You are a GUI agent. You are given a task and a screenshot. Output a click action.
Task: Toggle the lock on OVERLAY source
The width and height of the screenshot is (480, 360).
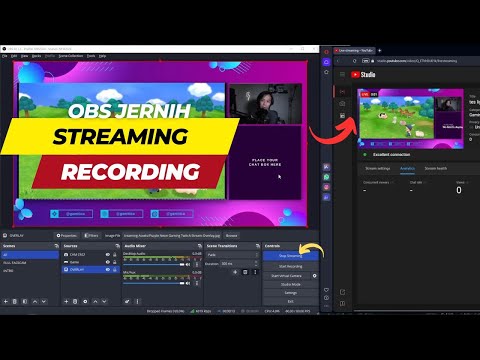point(115,269)
